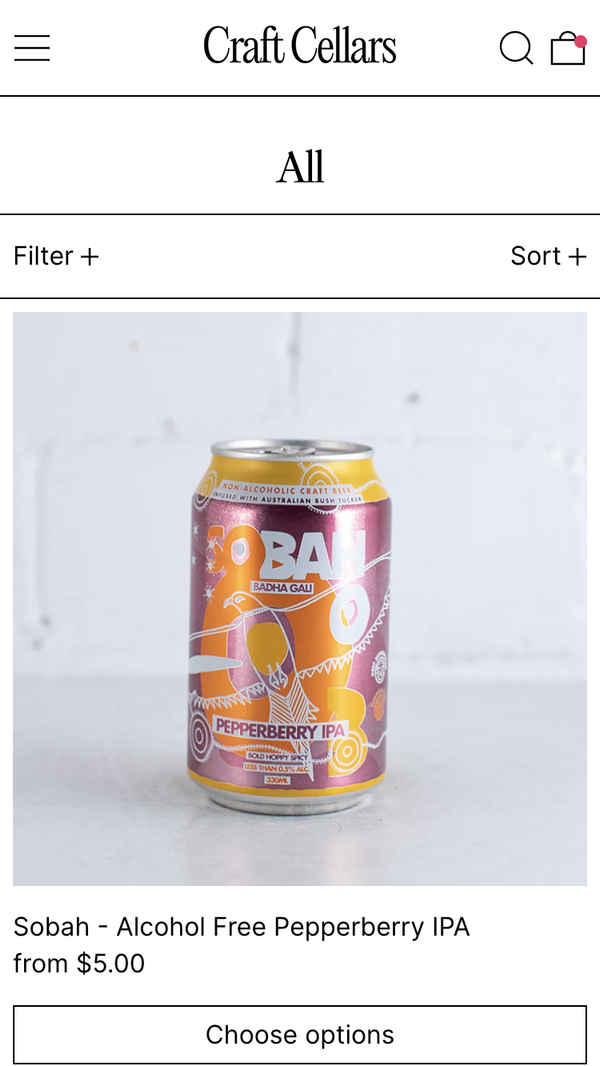Expand the Filter options panel
Screen dimensions: 600x1066
[x=56, y=256]
